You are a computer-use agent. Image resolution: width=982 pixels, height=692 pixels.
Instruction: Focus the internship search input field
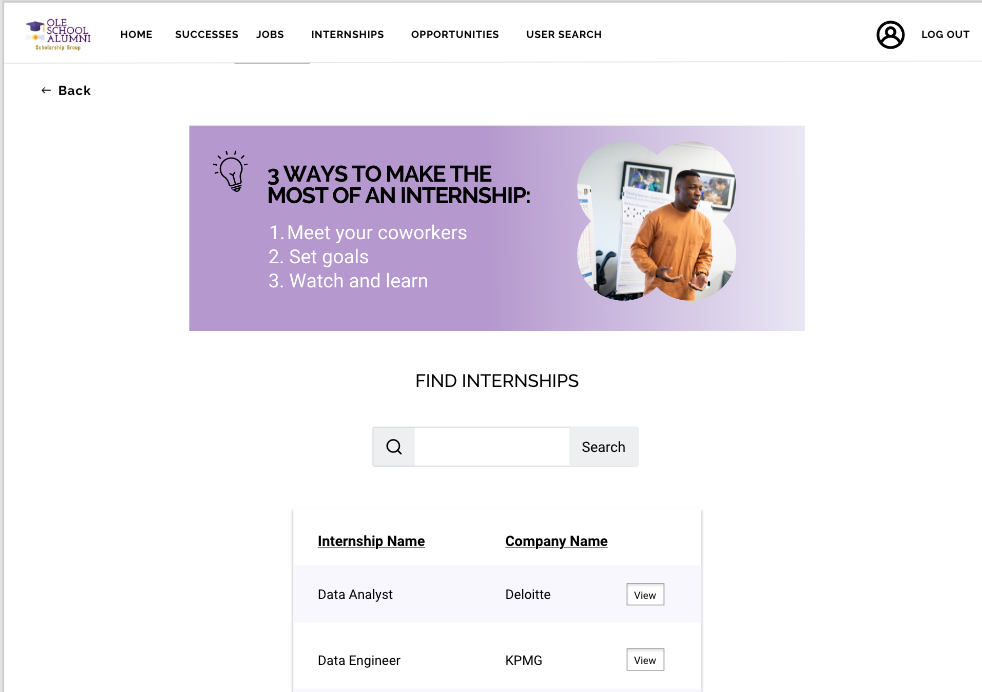[492, 447]
